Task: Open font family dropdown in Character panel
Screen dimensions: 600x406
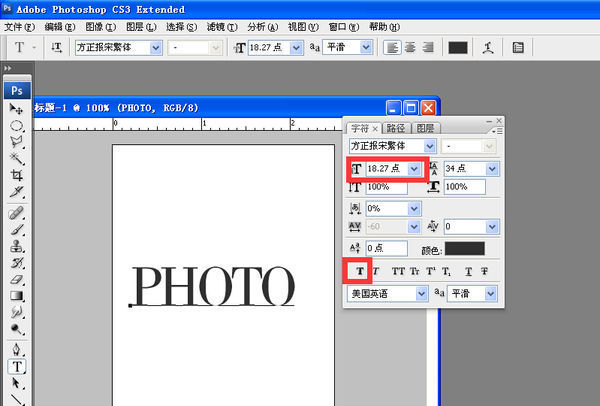Action: point(430,146)
